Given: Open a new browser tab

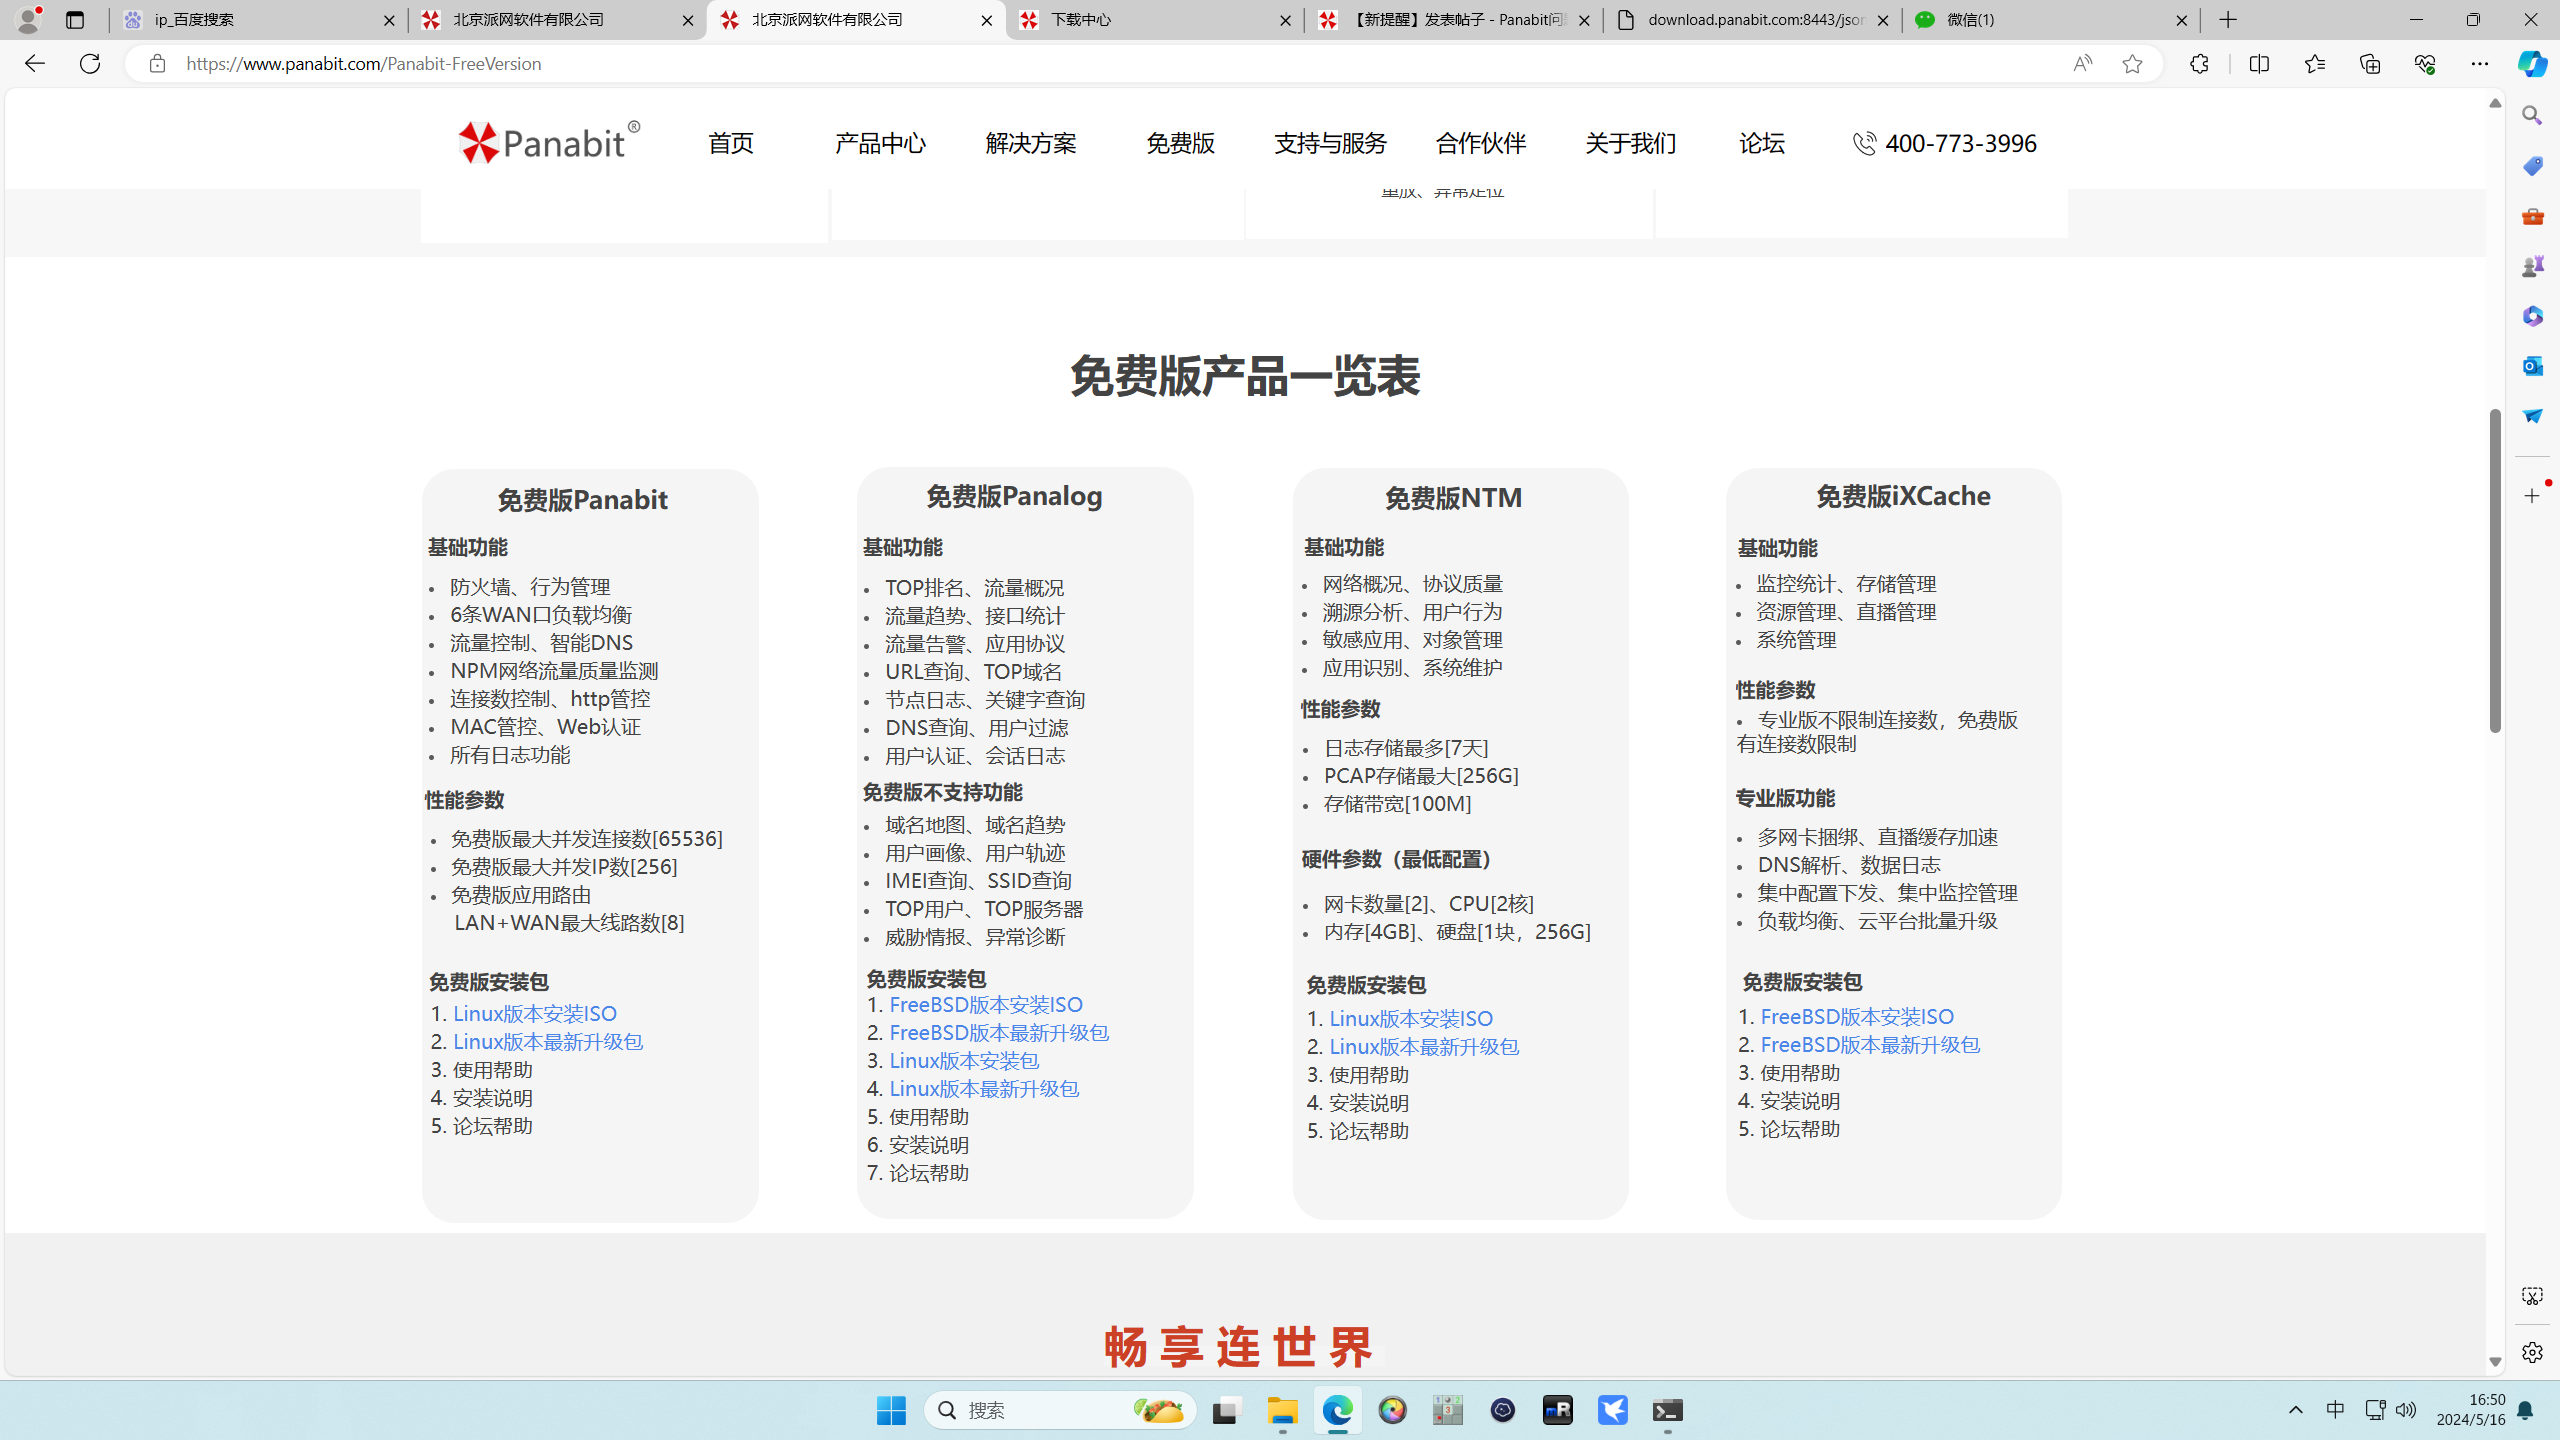Looking at the screenshot, I should point(2228,20).
